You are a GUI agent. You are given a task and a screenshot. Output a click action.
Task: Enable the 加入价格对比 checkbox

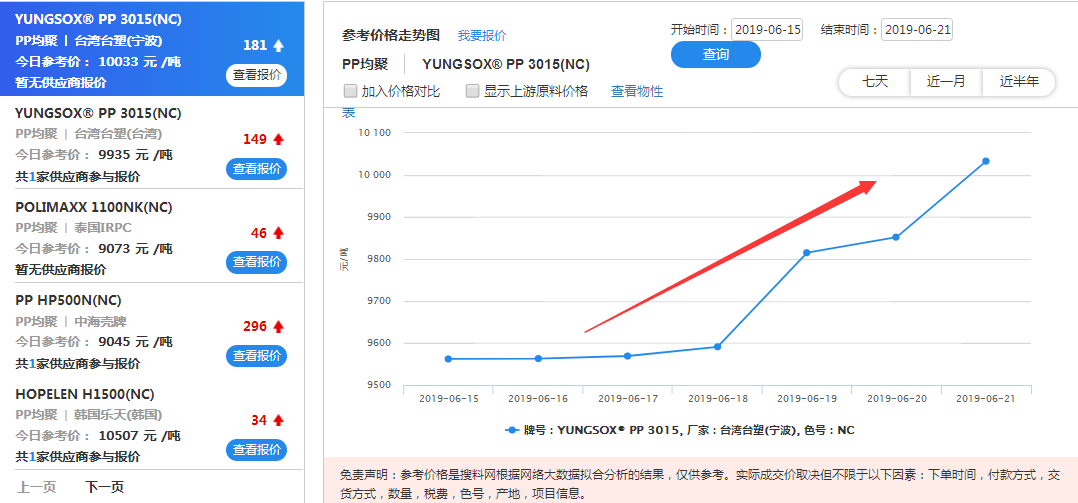(351, 91)
